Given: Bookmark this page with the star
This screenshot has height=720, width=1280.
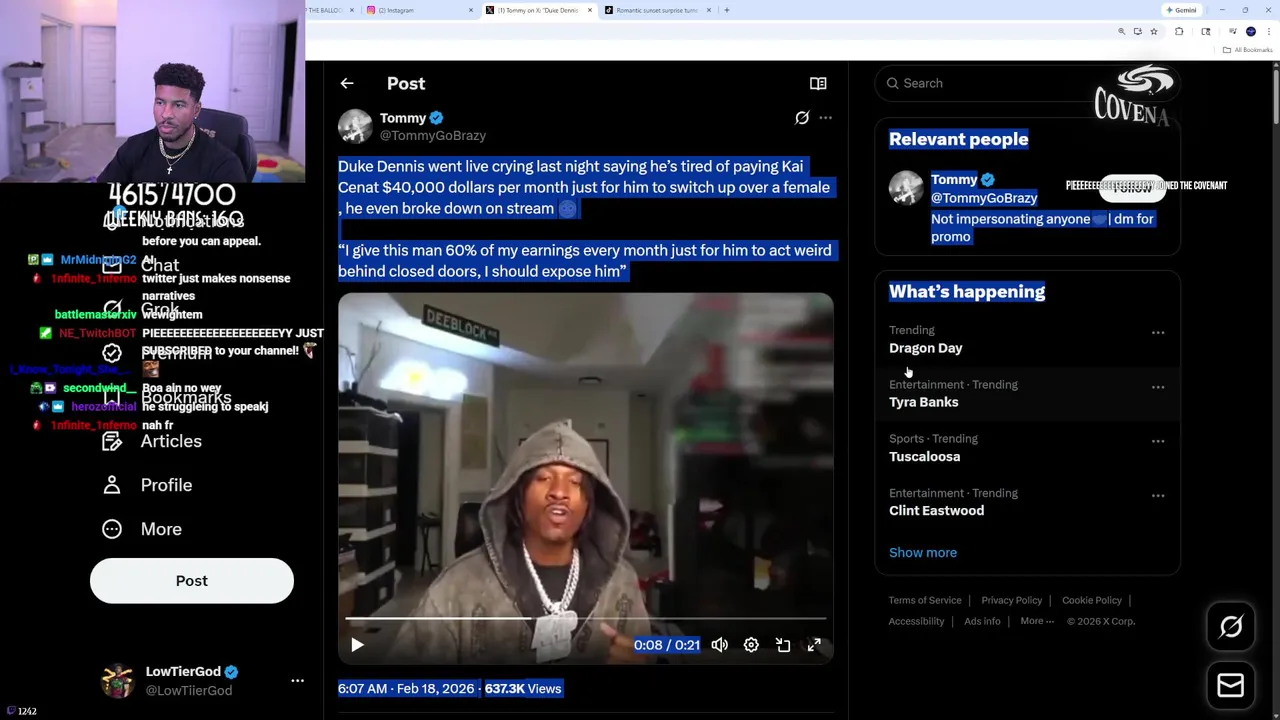Looking at the screenshot, I should [x=1153, y=32].
